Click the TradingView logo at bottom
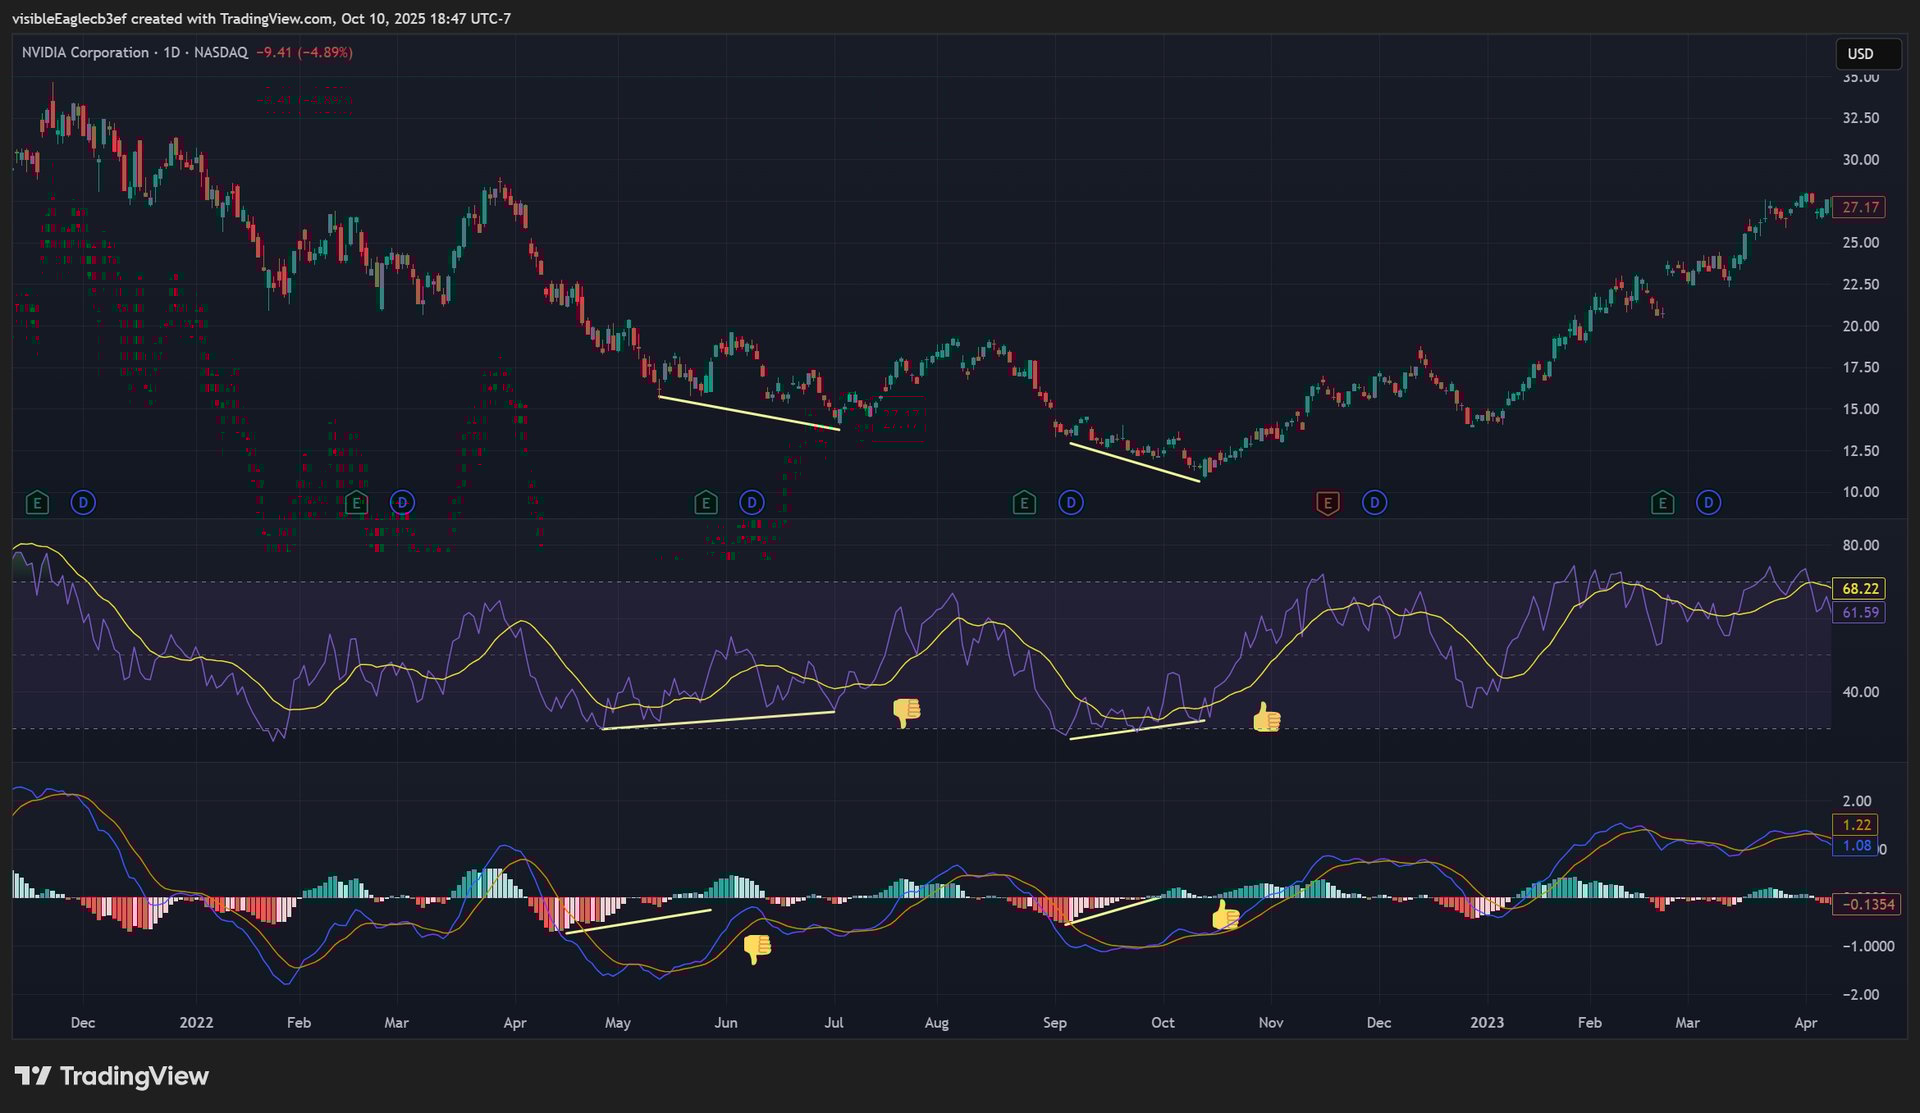Screen dimensions: 1920x1113 tap(111, 1076)
